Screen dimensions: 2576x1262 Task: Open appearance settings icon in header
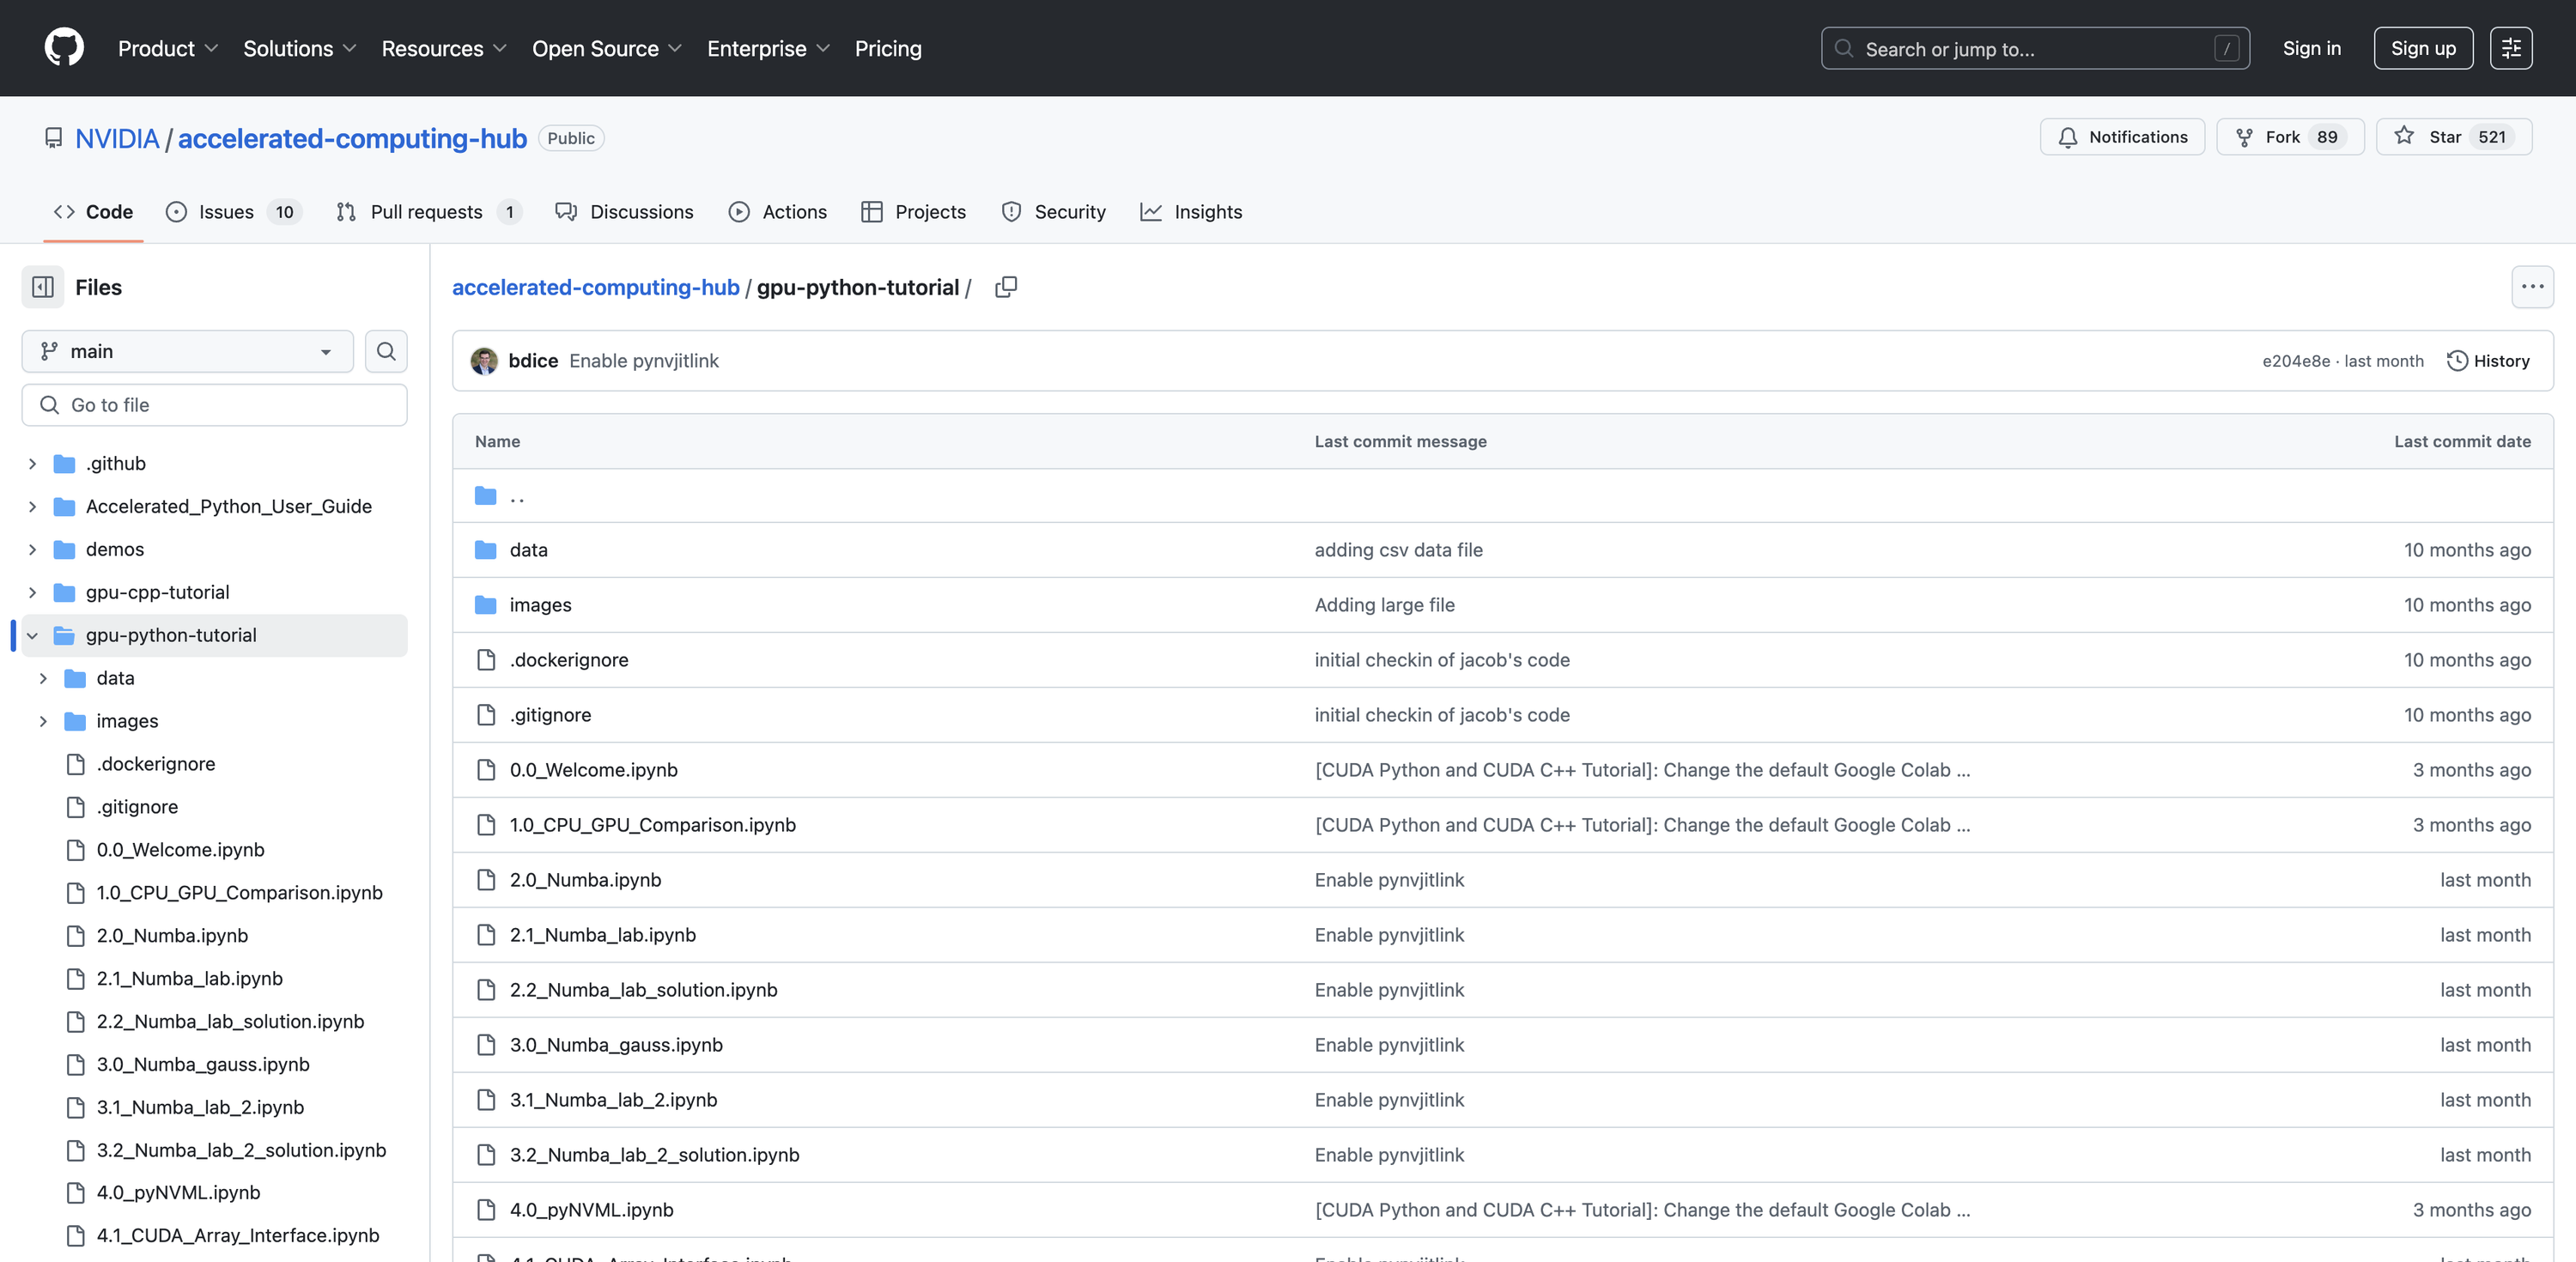[2511, 48]
